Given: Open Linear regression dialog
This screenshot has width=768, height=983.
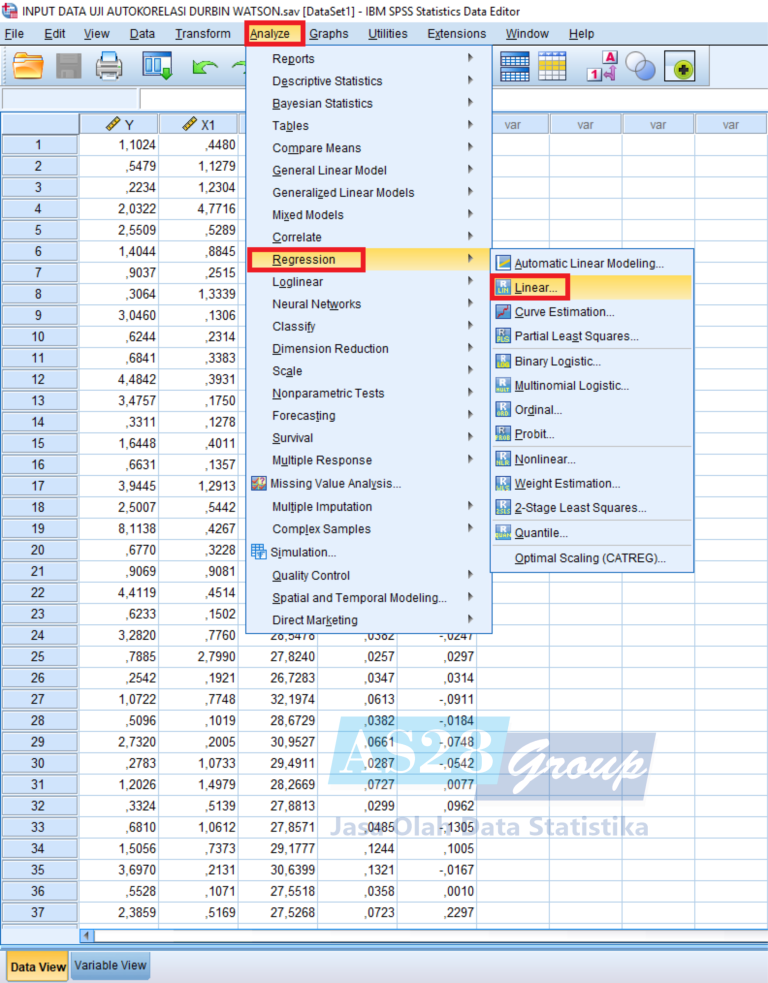Looking at the screenshot, I should pos(540,288).
